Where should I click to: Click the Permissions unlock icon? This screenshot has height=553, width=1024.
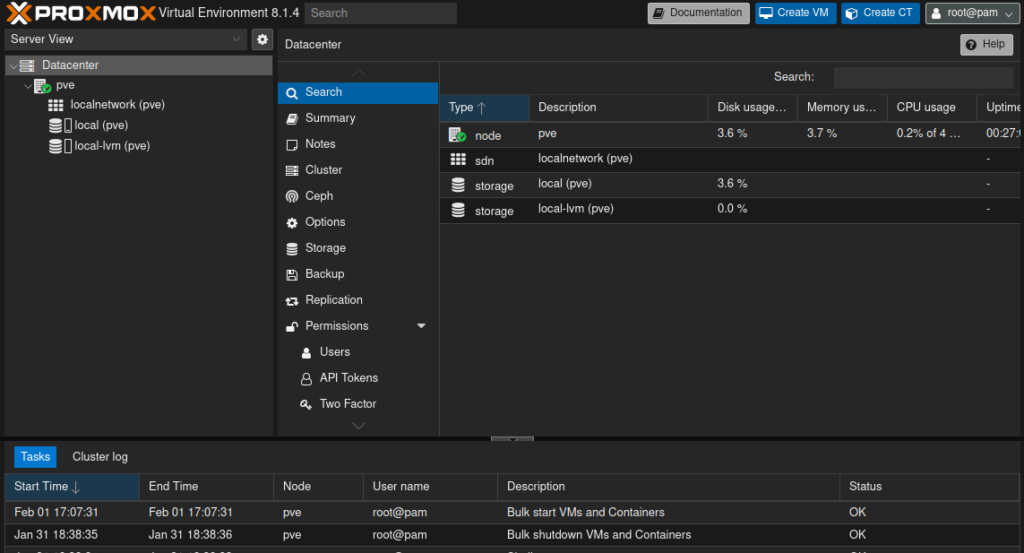pyautogui.click(x=292, y=326)
